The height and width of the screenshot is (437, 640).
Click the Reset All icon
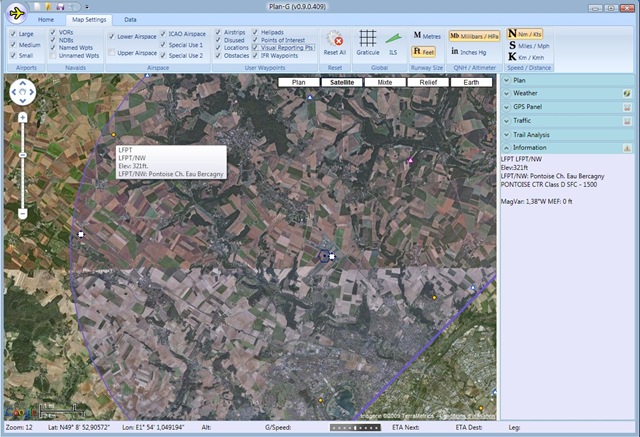[335, 39]
